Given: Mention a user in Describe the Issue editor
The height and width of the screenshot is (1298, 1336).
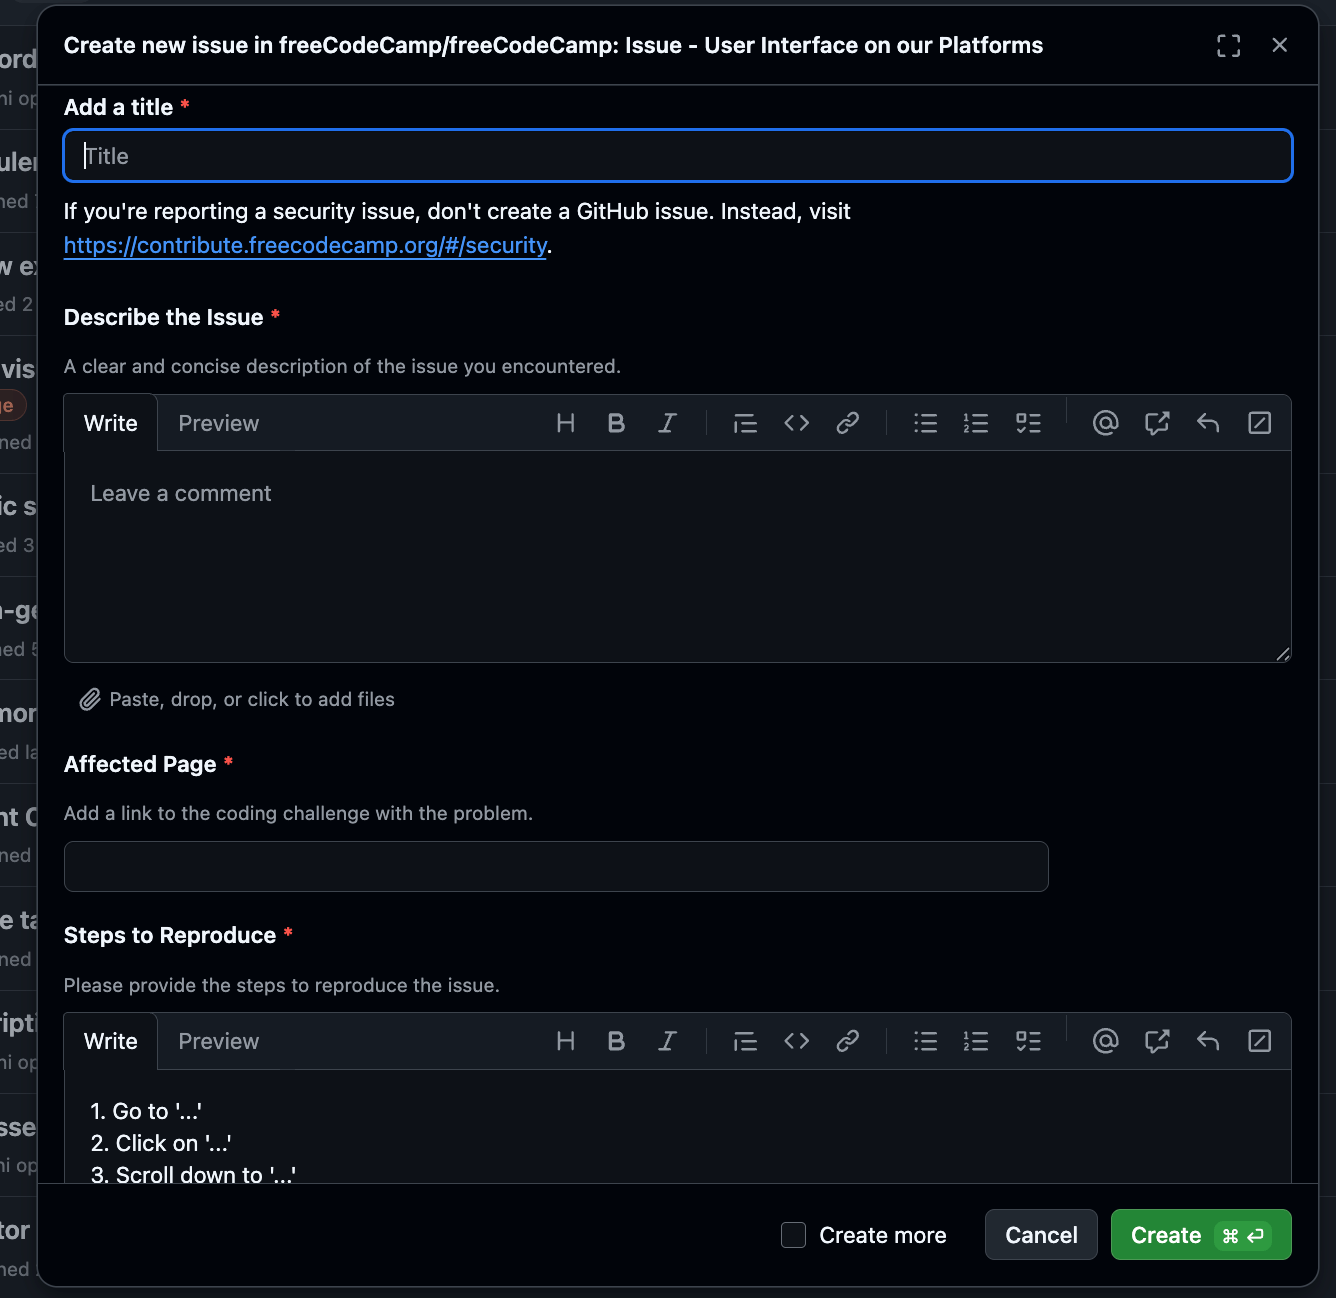Looking at the screenshot, I should coord(1105,423).
